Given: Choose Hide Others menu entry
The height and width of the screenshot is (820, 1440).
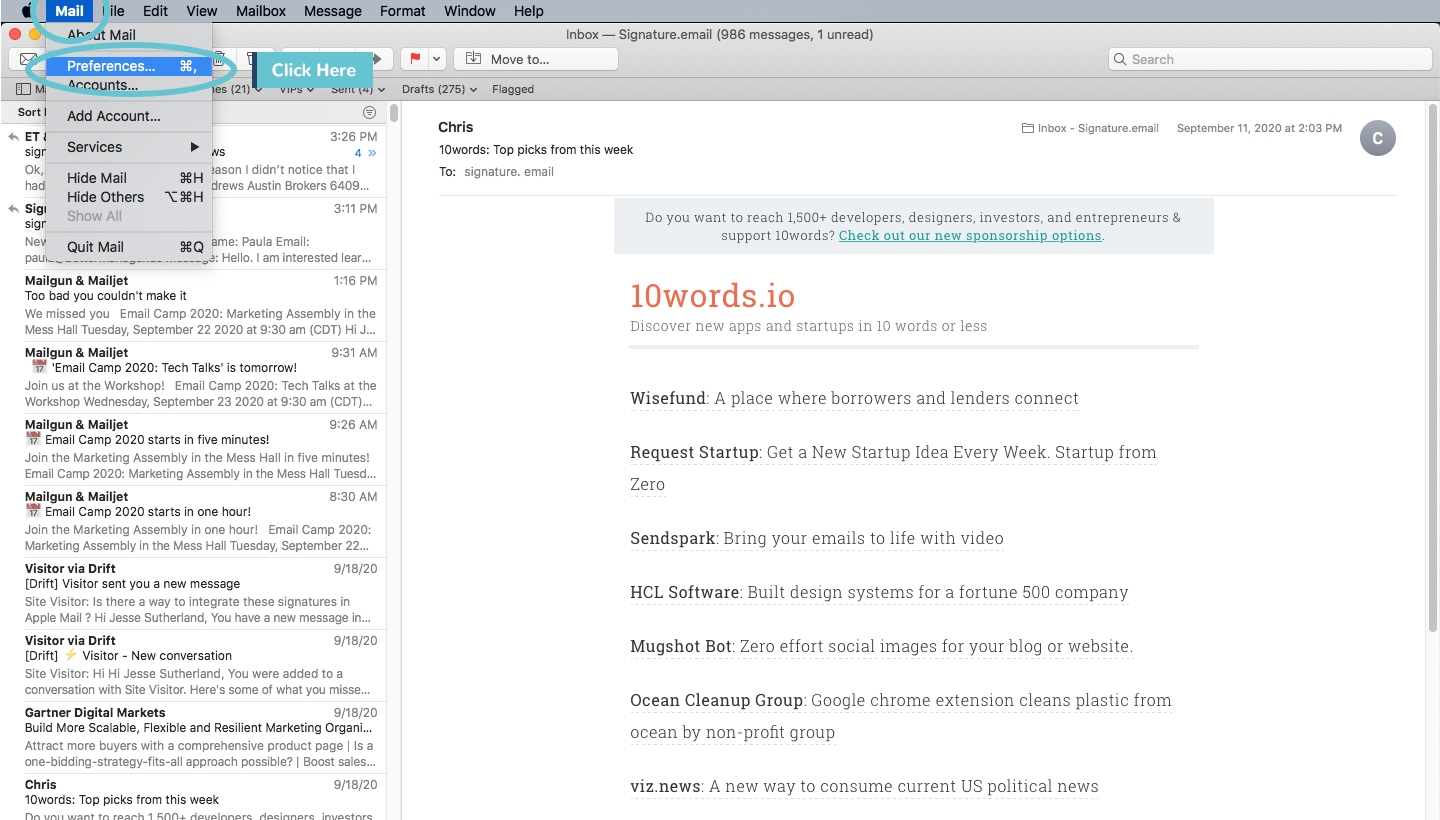Looking at the screenshot, I should tap(129, 197).
